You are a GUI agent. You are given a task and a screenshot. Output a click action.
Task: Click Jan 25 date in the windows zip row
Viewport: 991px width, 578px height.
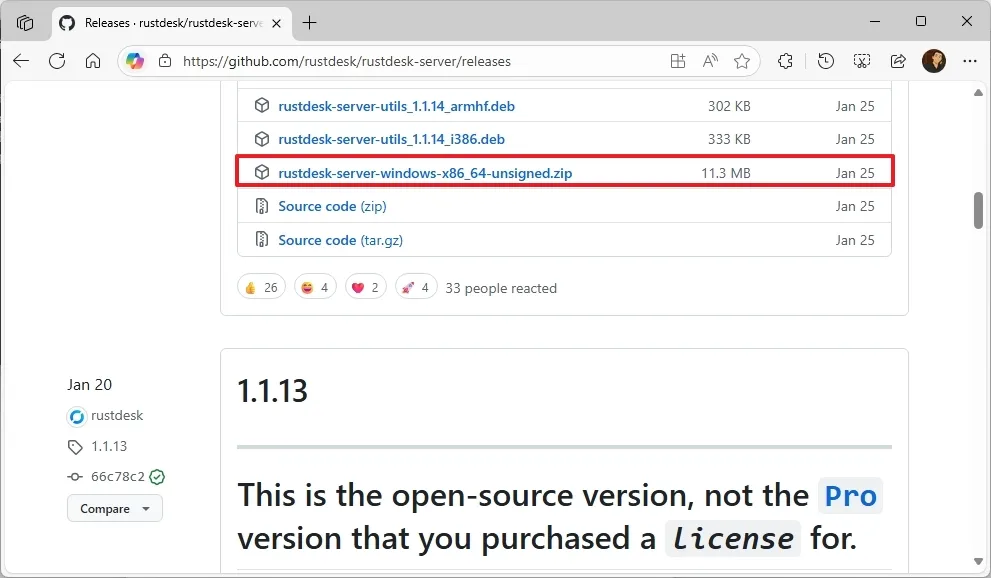point(854,173)
